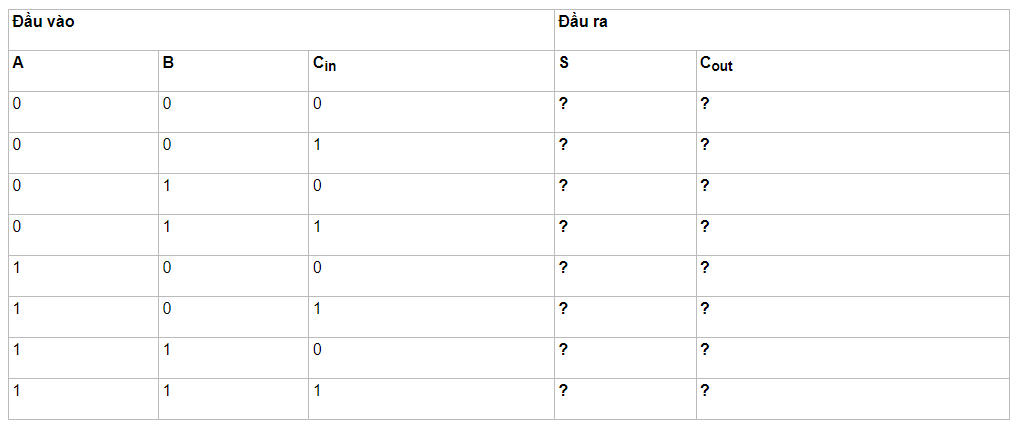Image resolution: width=1015 pixels, height=426 pixels.
Task: Click the B value 1 in row 0 1 0
Action: 166,186
